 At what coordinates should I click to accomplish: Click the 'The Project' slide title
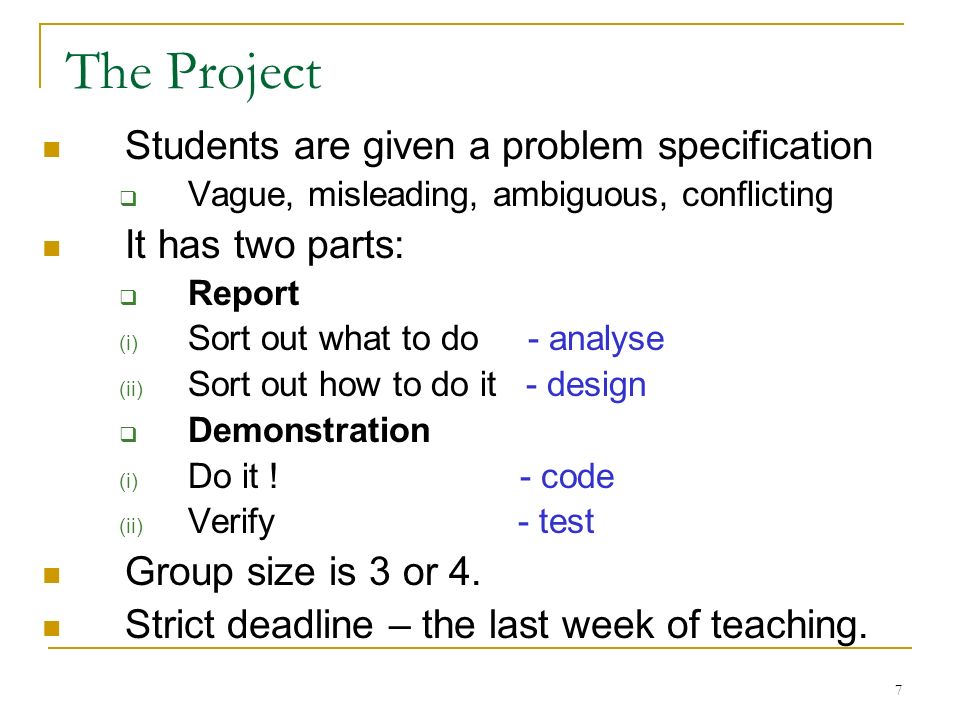[193, 73]
